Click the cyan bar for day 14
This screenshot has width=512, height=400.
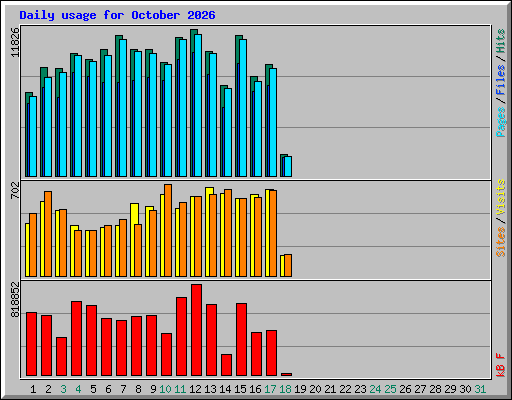tap(228, 132)
